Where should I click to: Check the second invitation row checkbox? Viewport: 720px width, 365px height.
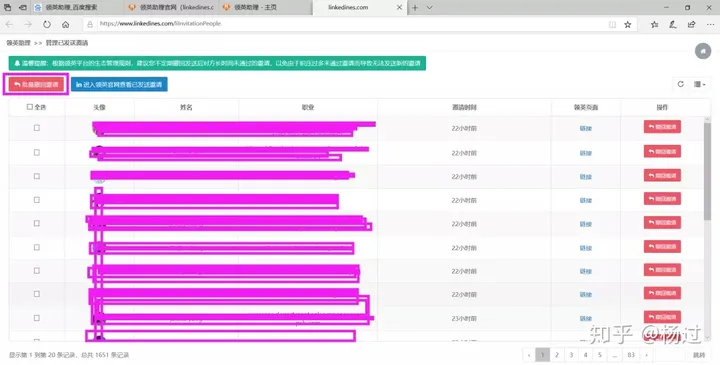click(x=37, y=152)
